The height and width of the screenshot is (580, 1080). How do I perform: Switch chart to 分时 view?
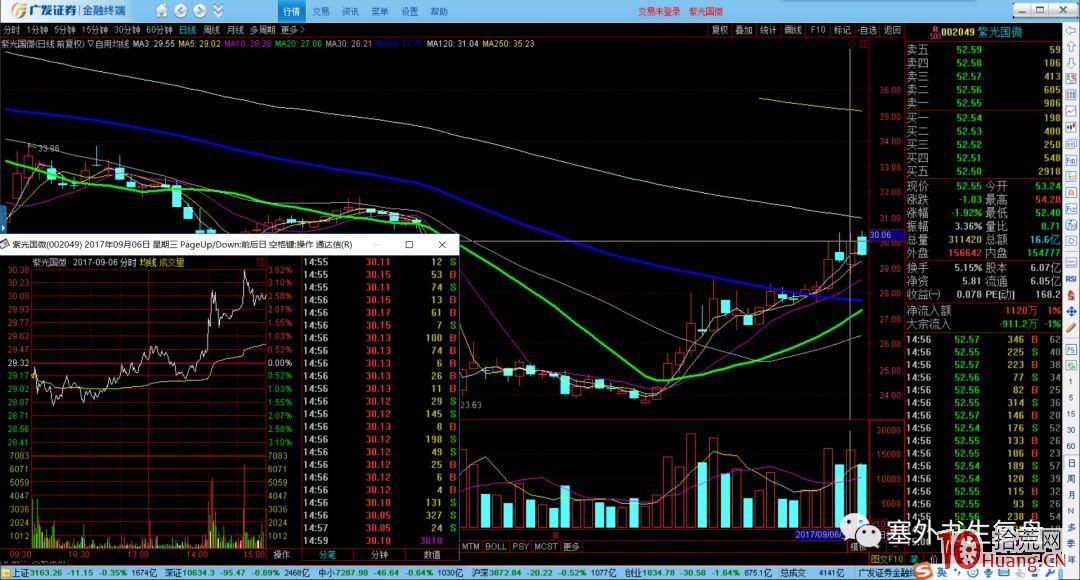click(x=12, y=30)
